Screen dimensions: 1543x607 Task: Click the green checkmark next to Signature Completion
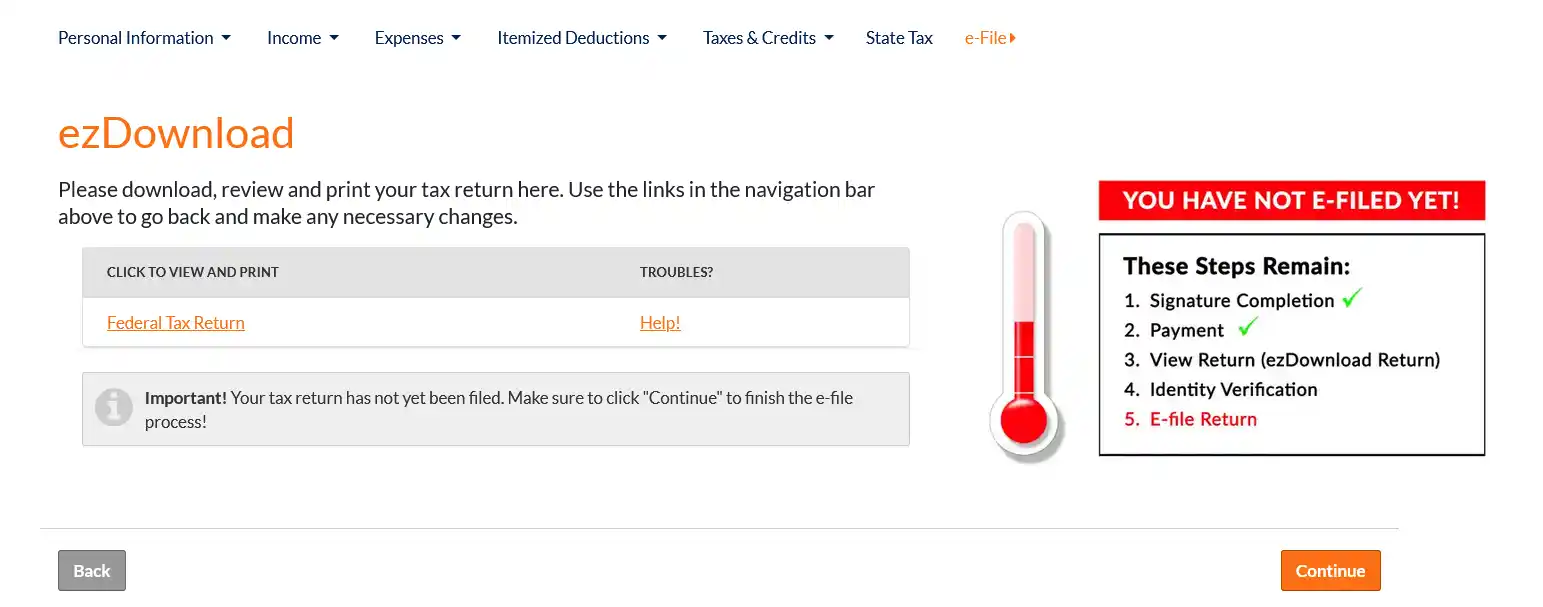1352,298
